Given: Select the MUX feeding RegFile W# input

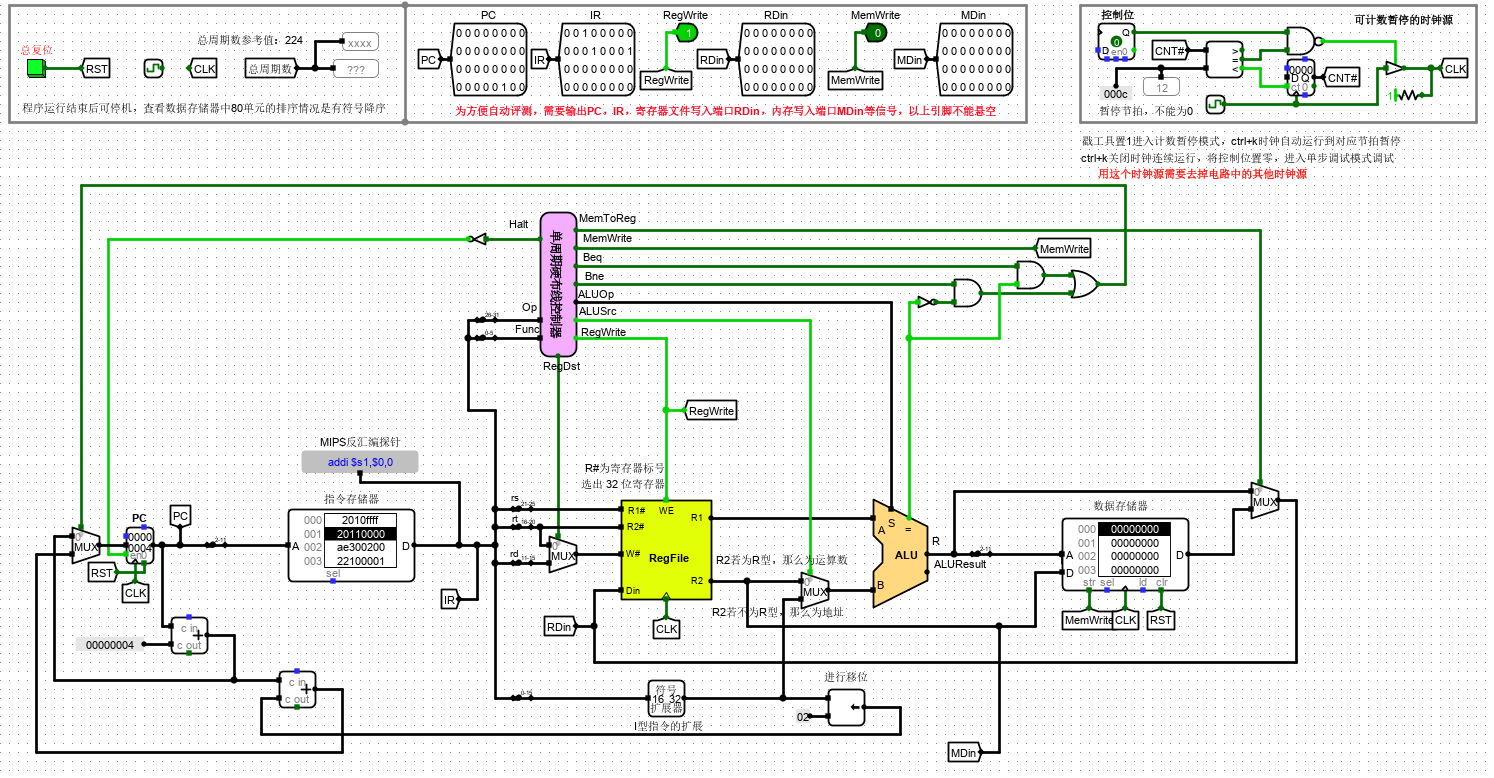Looking at the screenshot, I should (563, 555).
